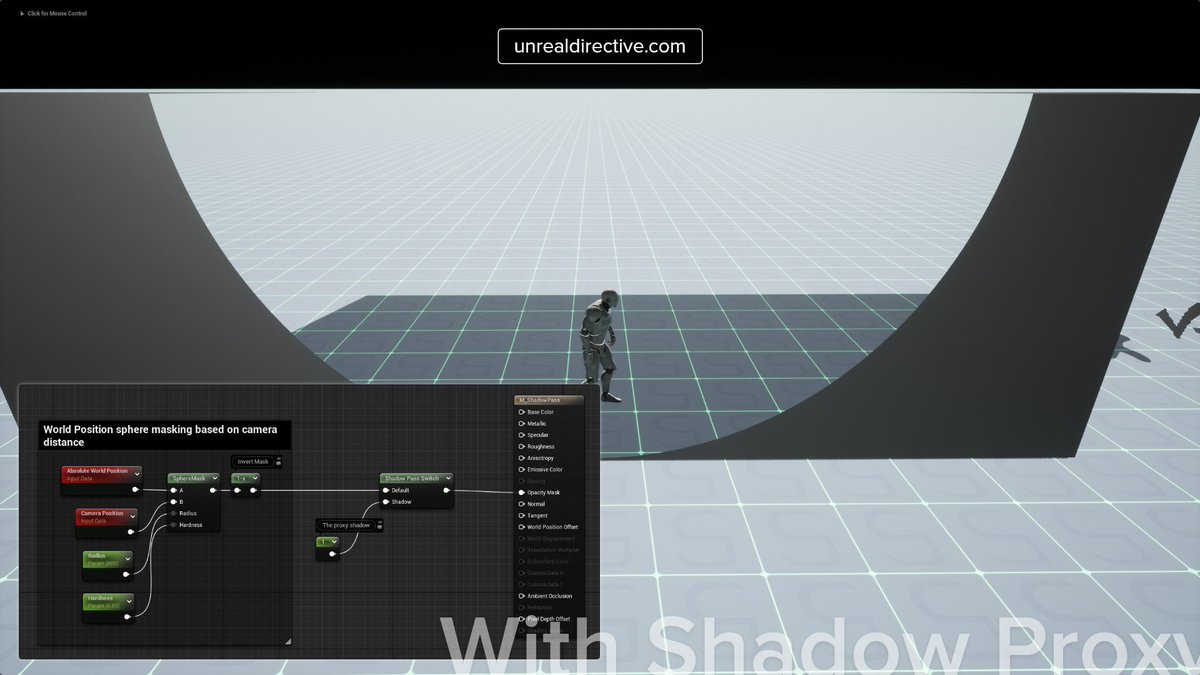This screenshot has width=1200, height=675.
Task: Click the Base Color pin on M_ShadowPass
Action: click(x=522, y=412)
